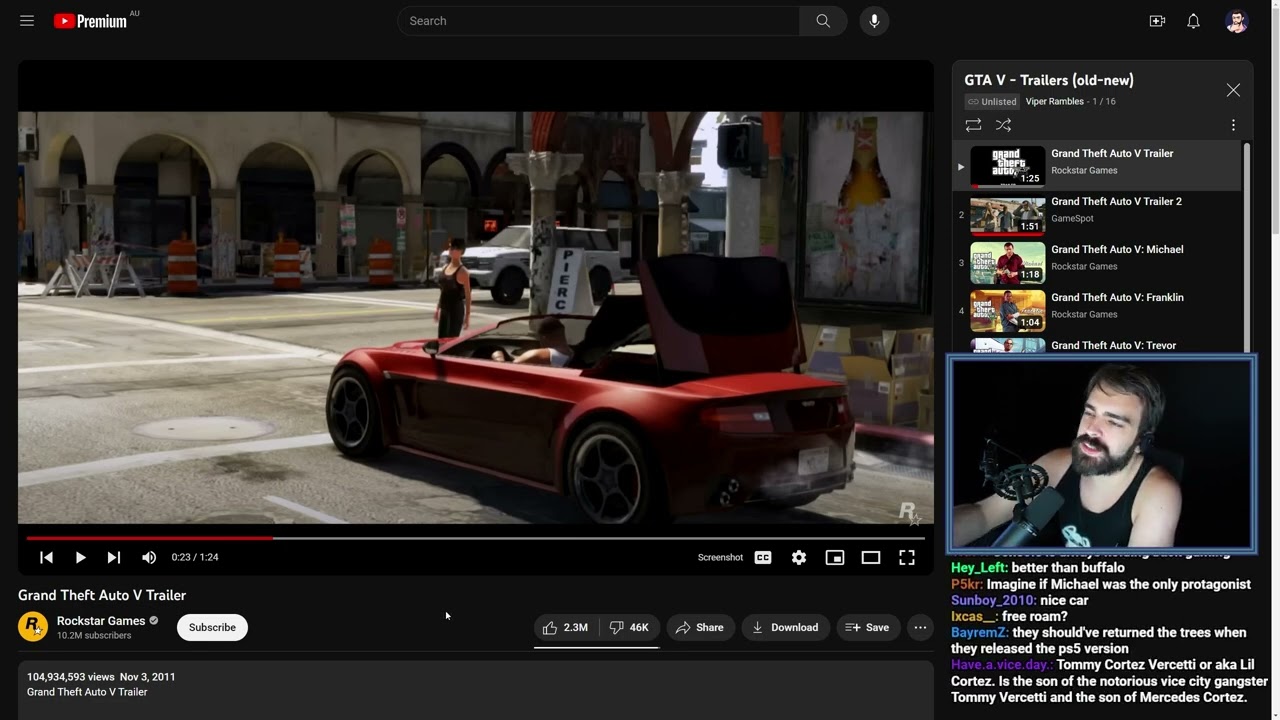The image size is (1280, 720).
Task: Play the paused video
Action: 80,557
